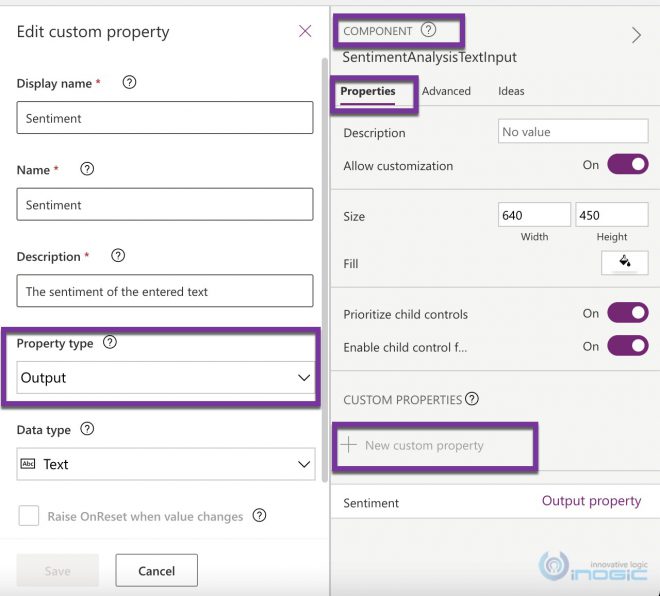The height and width of the screenshot is (596, 660).
Task: Switch to the Advanced tab
Action: 446,91
